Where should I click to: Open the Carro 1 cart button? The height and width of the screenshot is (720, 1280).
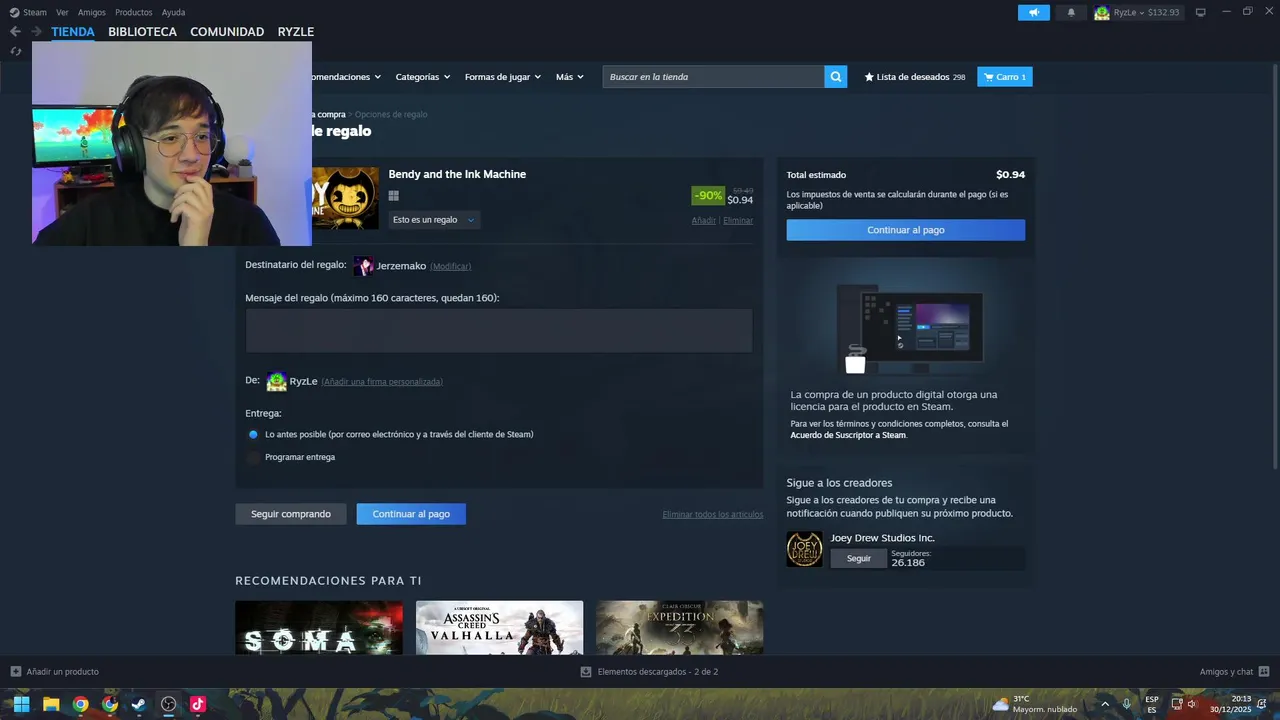[x=1005, y=77]
